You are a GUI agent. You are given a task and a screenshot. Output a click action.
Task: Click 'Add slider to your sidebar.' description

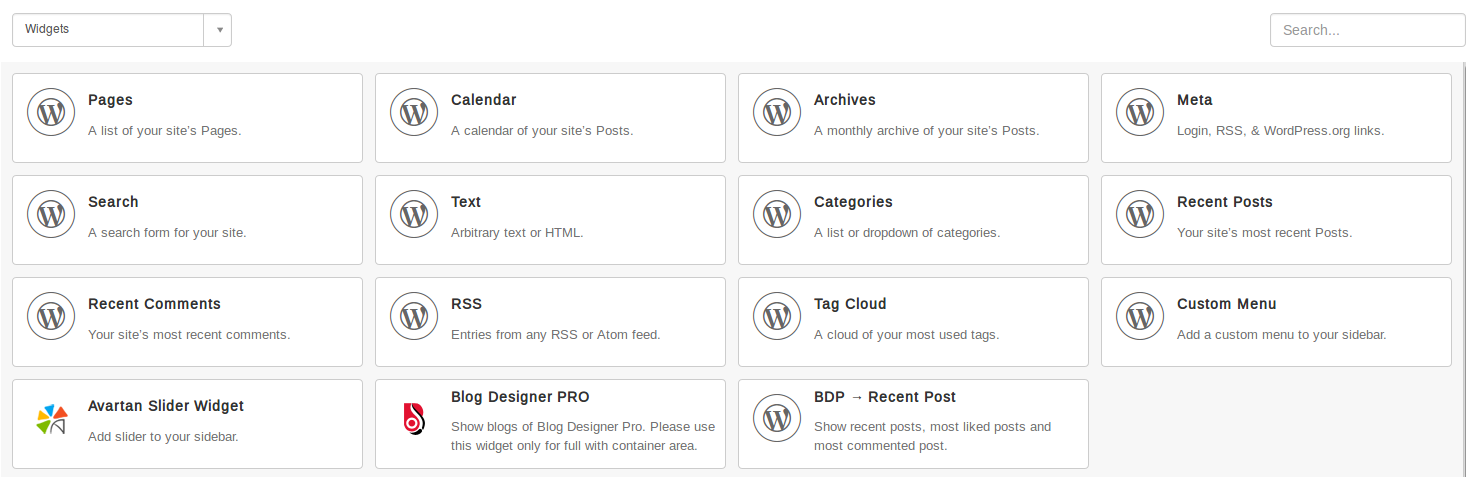point(163,436)
